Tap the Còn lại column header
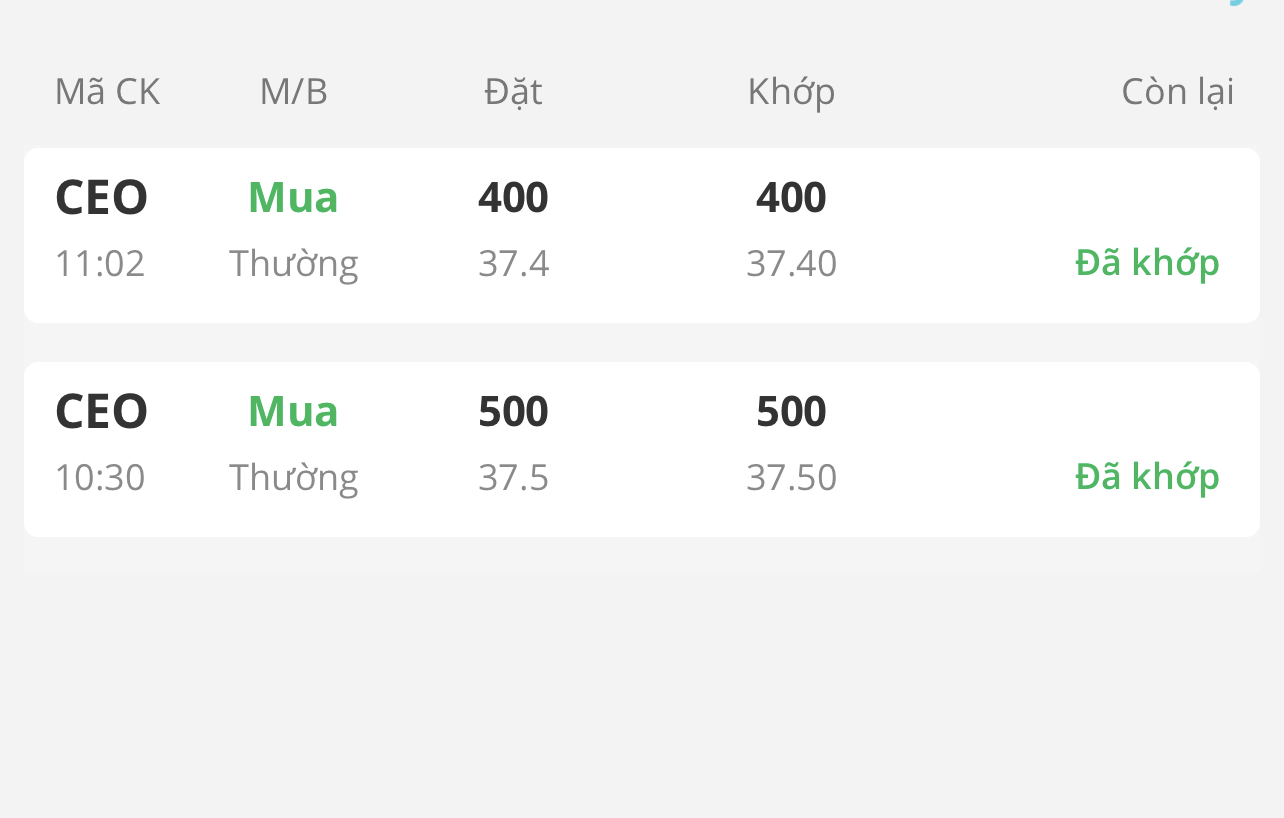The height and width of the screenshot is (818, 1284). (1177, 92)
